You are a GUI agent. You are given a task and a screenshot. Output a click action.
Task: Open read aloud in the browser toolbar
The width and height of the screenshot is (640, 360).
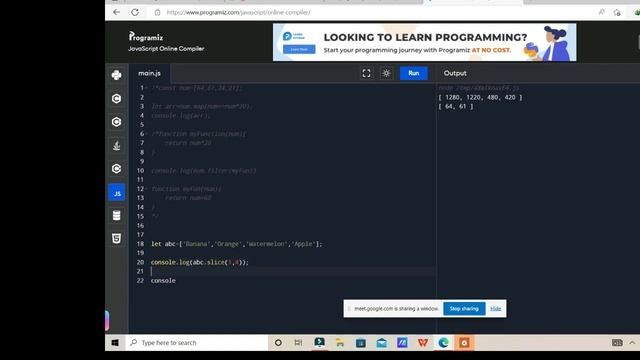pyautogui.click(x=602, y=12)
